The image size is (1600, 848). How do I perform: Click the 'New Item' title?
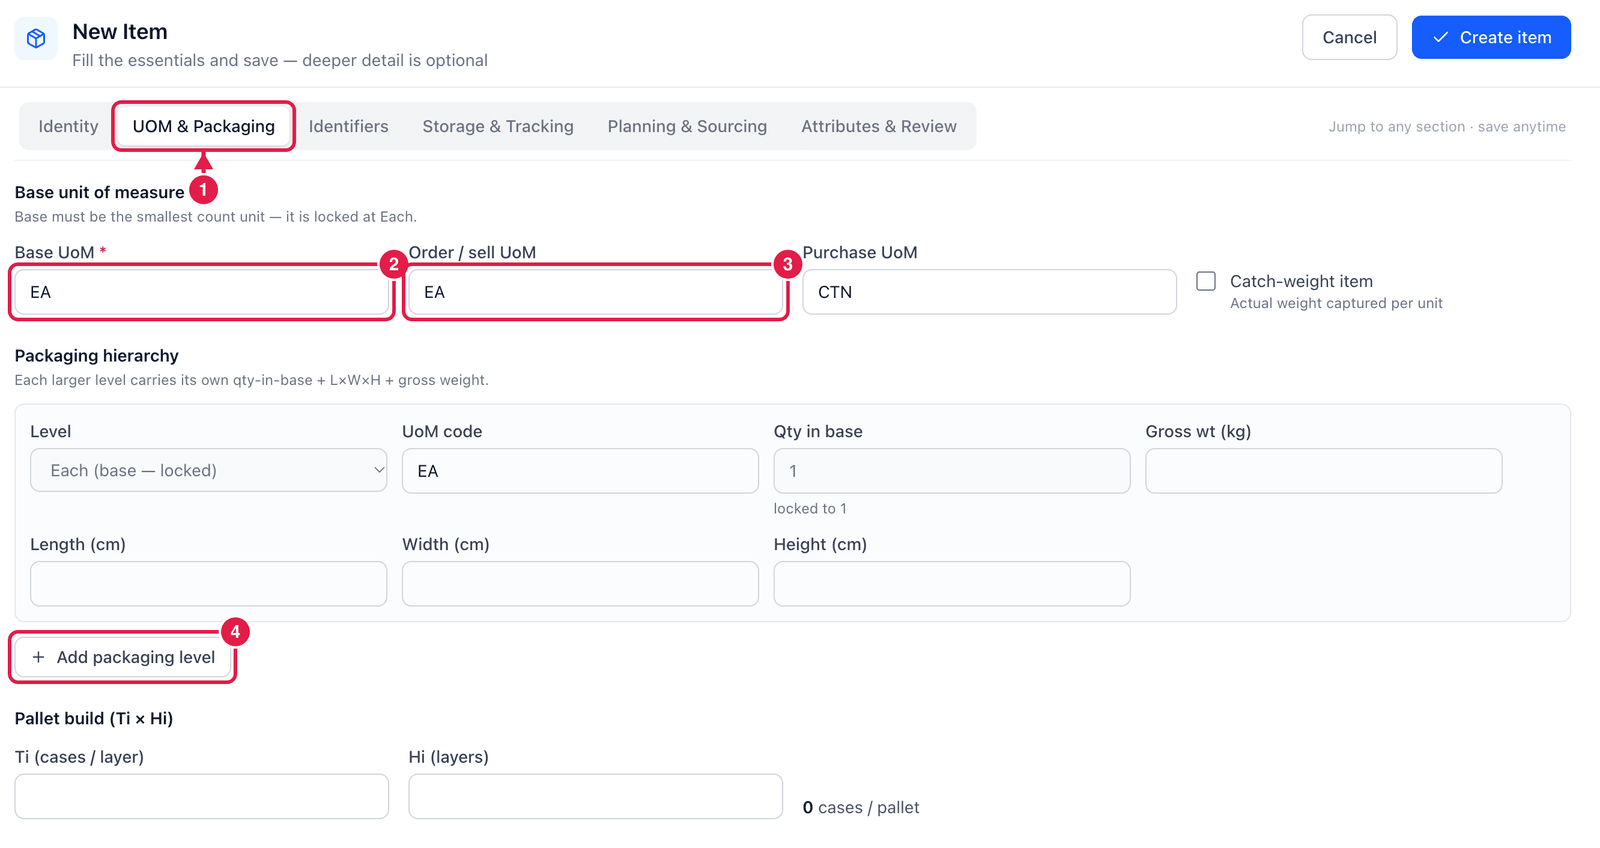(x=120, y=32)
